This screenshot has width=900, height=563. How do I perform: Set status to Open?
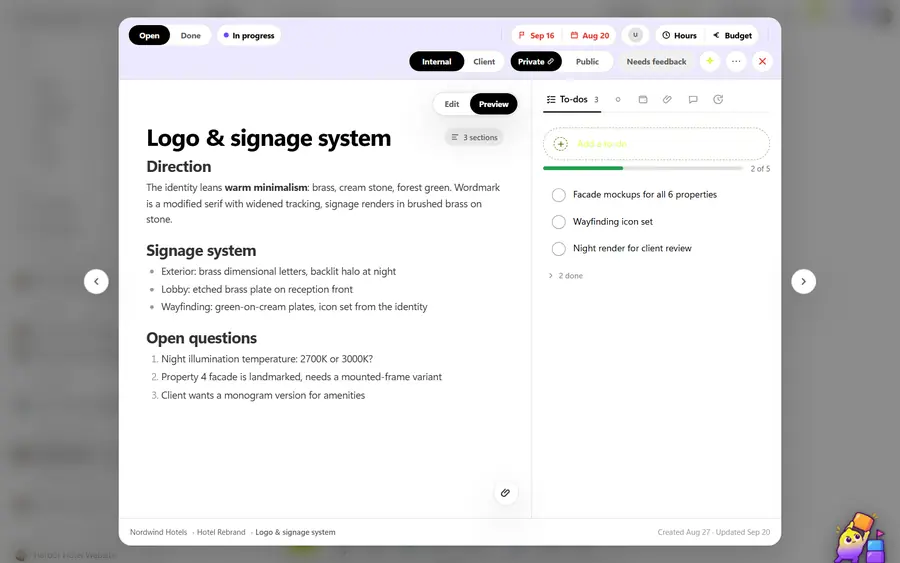[x=149, y=36]
